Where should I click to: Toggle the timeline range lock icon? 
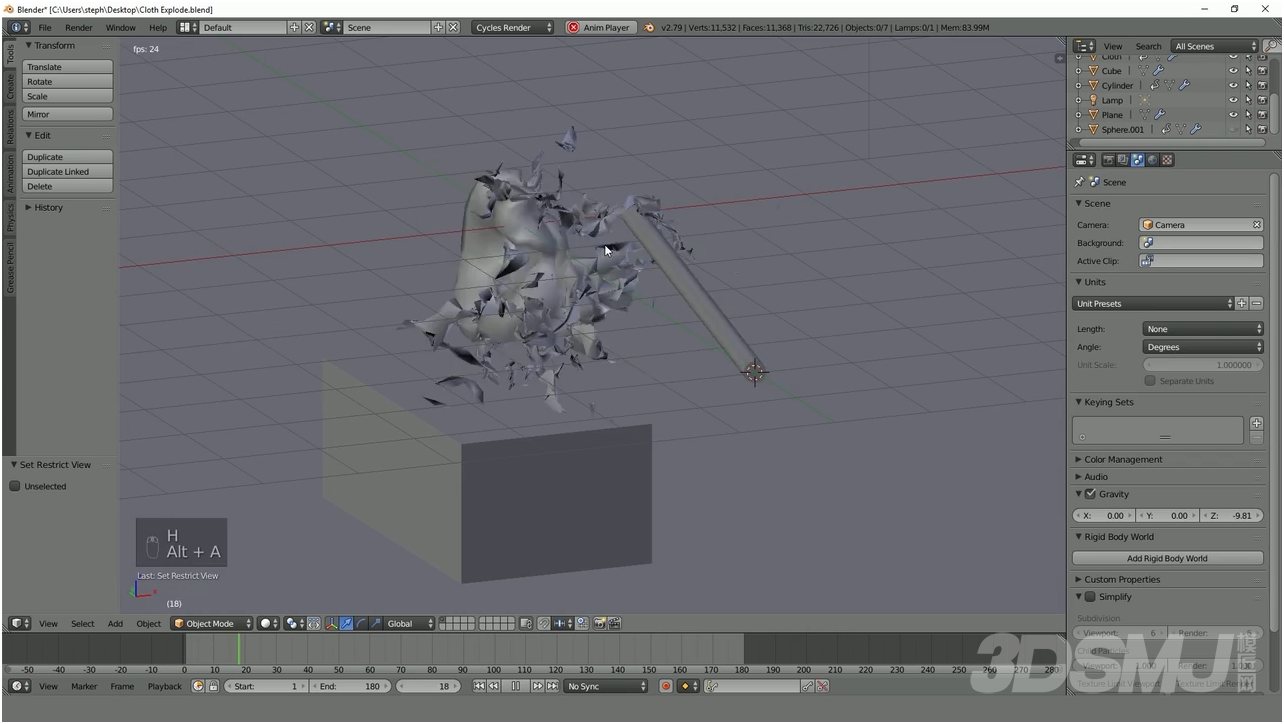coord(213,686)
